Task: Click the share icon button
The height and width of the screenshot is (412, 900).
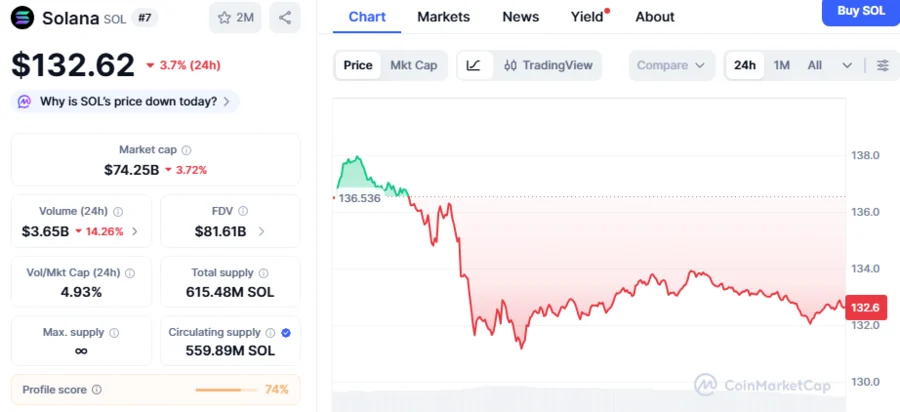Action: (x=285, y=17)
